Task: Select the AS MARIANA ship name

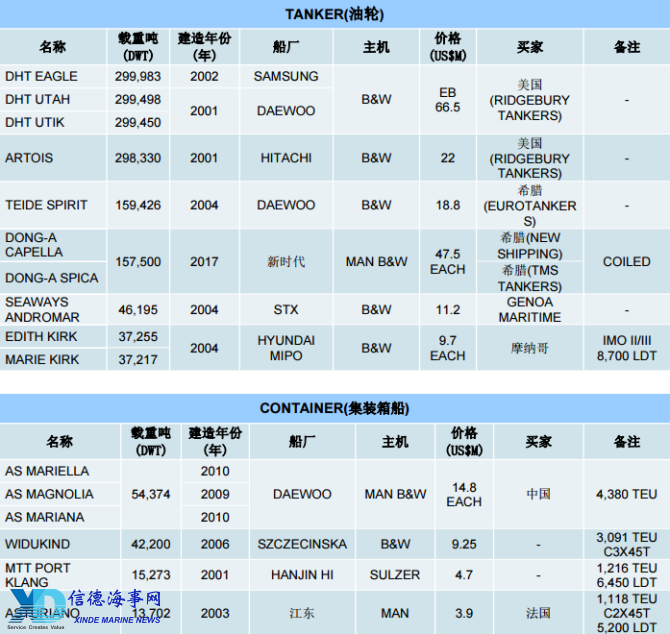Action: pos(44,517)
